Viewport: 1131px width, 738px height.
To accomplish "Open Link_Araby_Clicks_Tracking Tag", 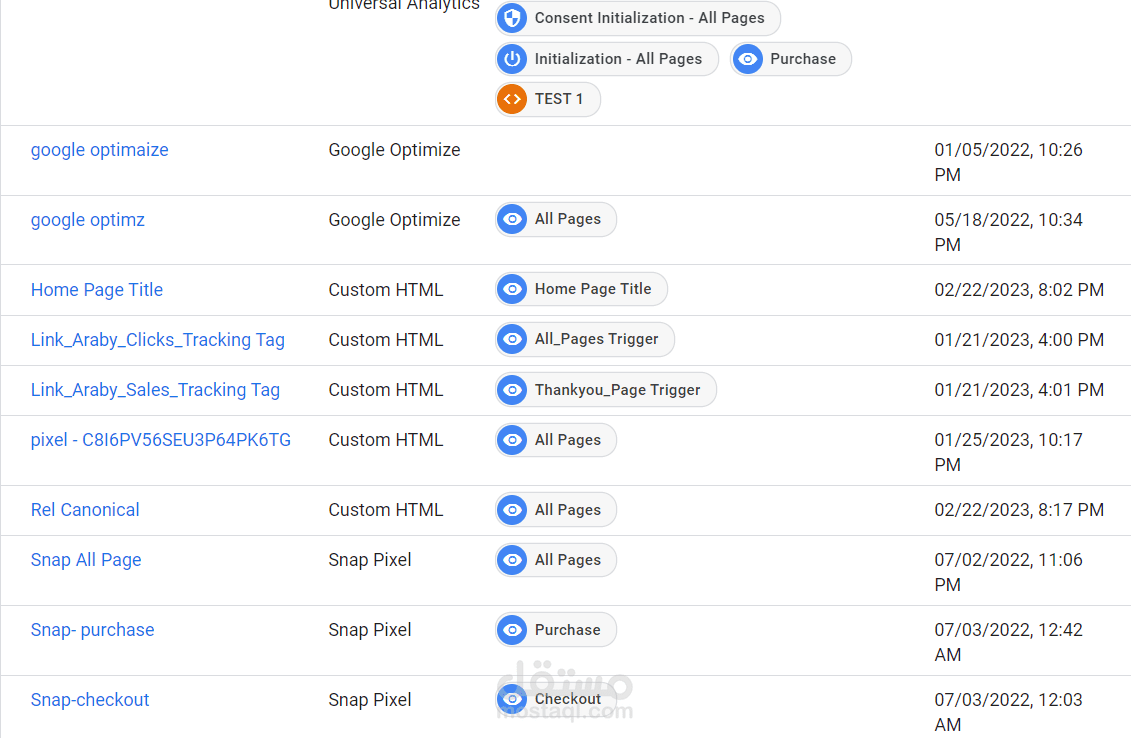I will click(158, 340).
